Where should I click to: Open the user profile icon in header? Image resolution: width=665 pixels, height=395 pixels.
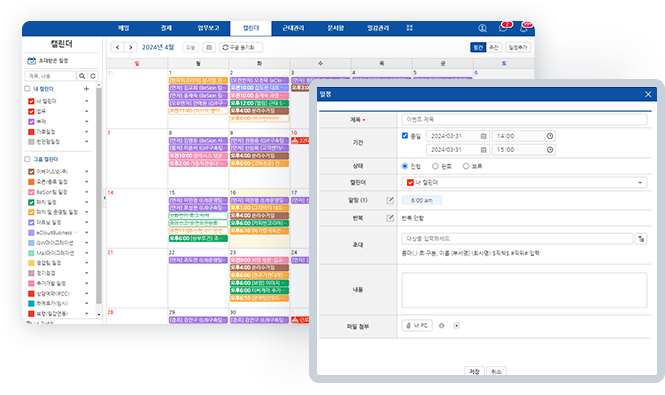[482, 28]
